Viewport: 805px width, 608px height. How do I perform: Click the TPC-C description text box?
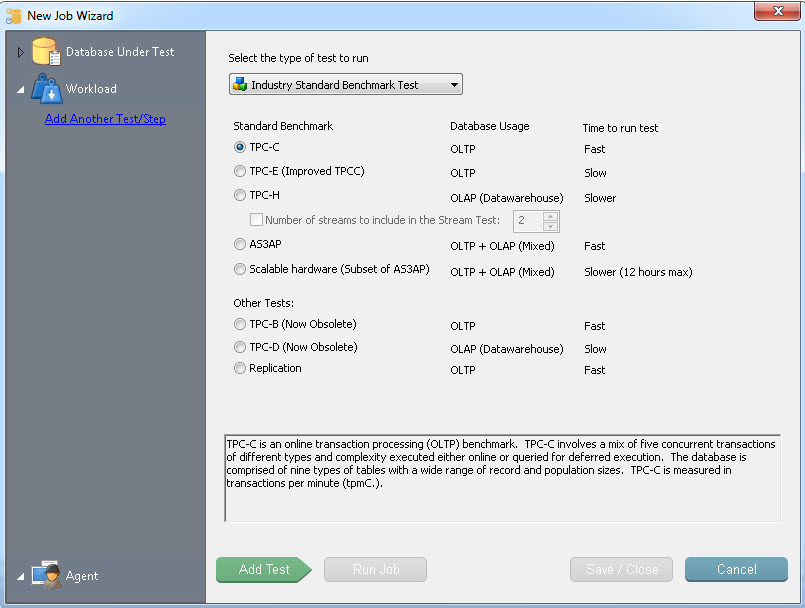coord(502,478)
